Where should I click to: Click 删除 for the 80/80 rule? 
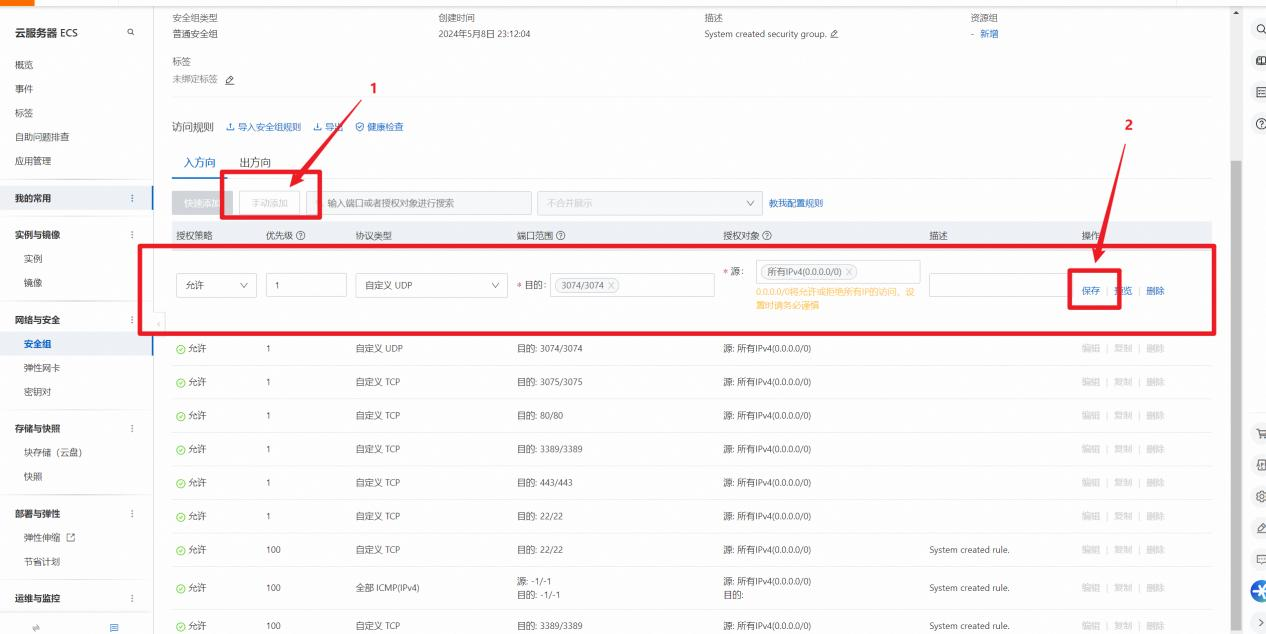point(1155,416)
